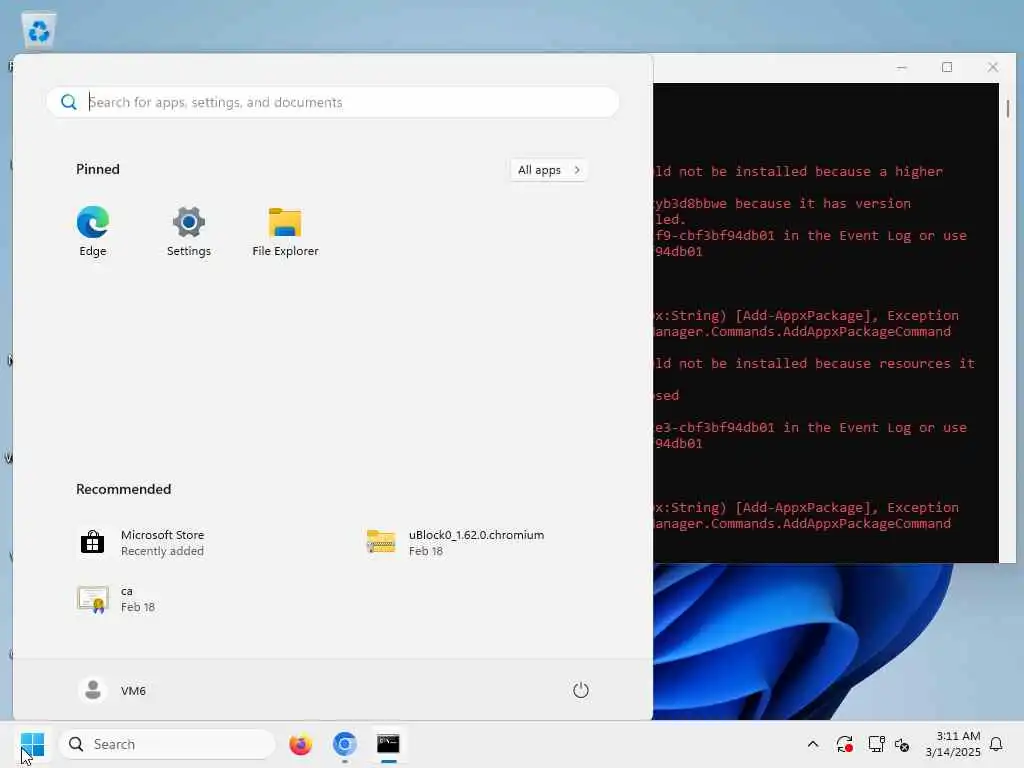
Task: Click terminal text "installed because a higher"
Action: [x=839, y=172]
